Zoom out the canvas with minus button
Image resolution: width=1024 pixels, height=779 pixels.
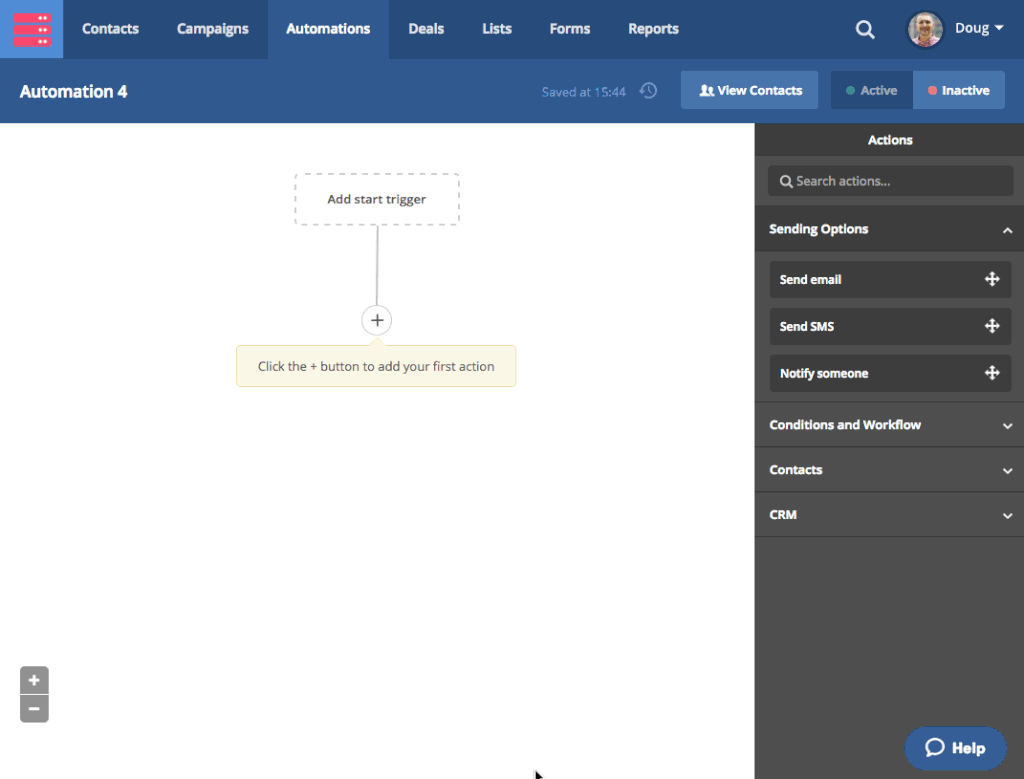point(34,709)
